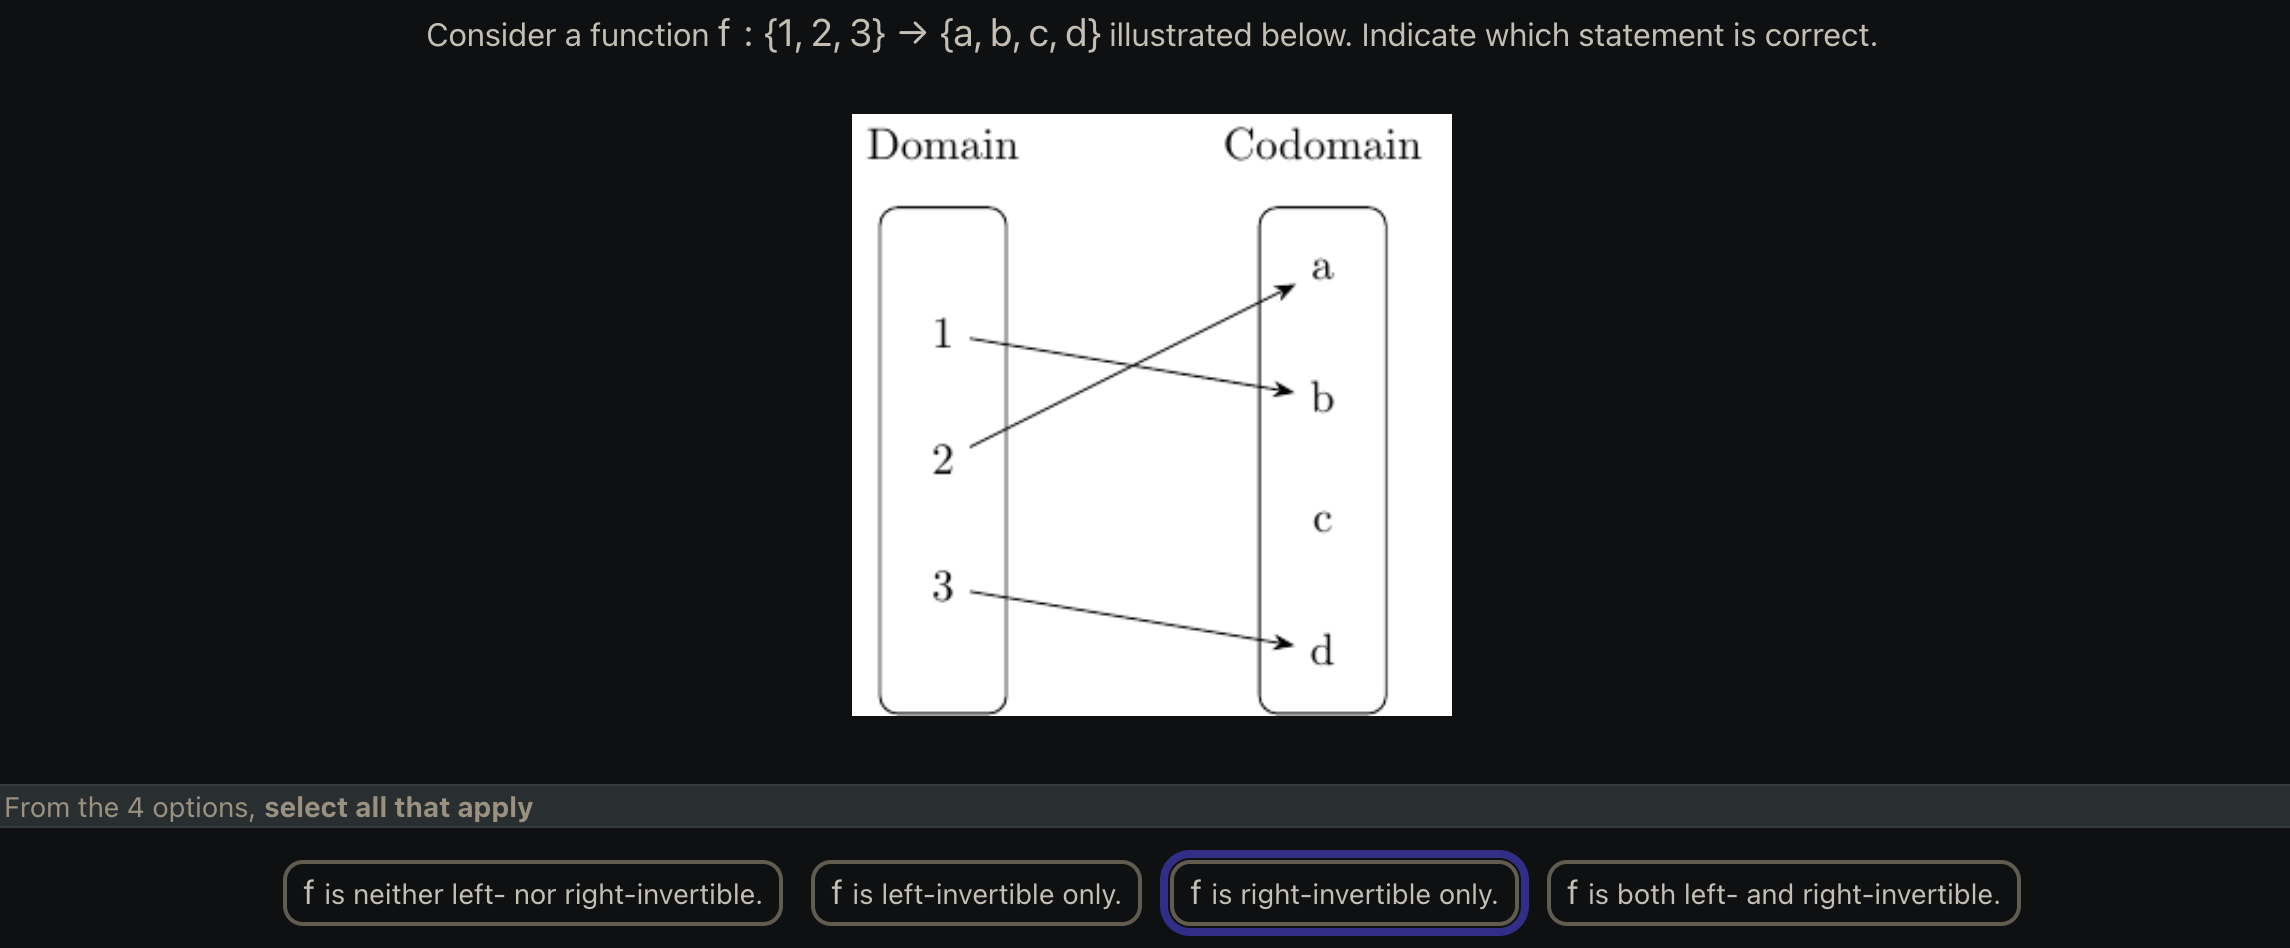Click the "Domain" heading in the diagram
Screen dimensions: 2290x948
[942, 146]
